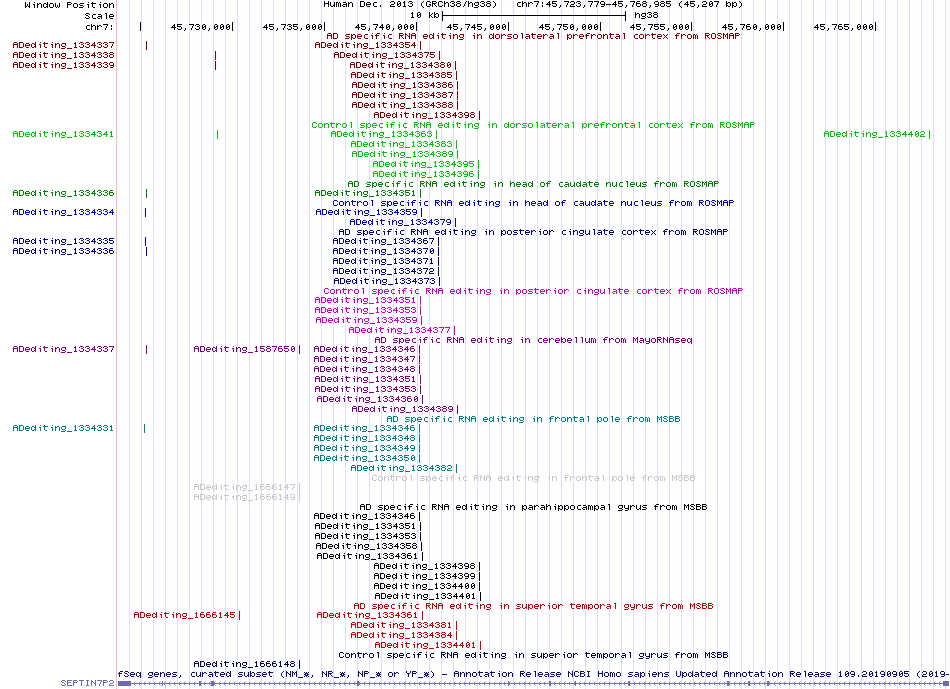This screenshot has width=950, height=689.
Task: Select the ADediting_1334396 feature
Action: pos(424,174)
